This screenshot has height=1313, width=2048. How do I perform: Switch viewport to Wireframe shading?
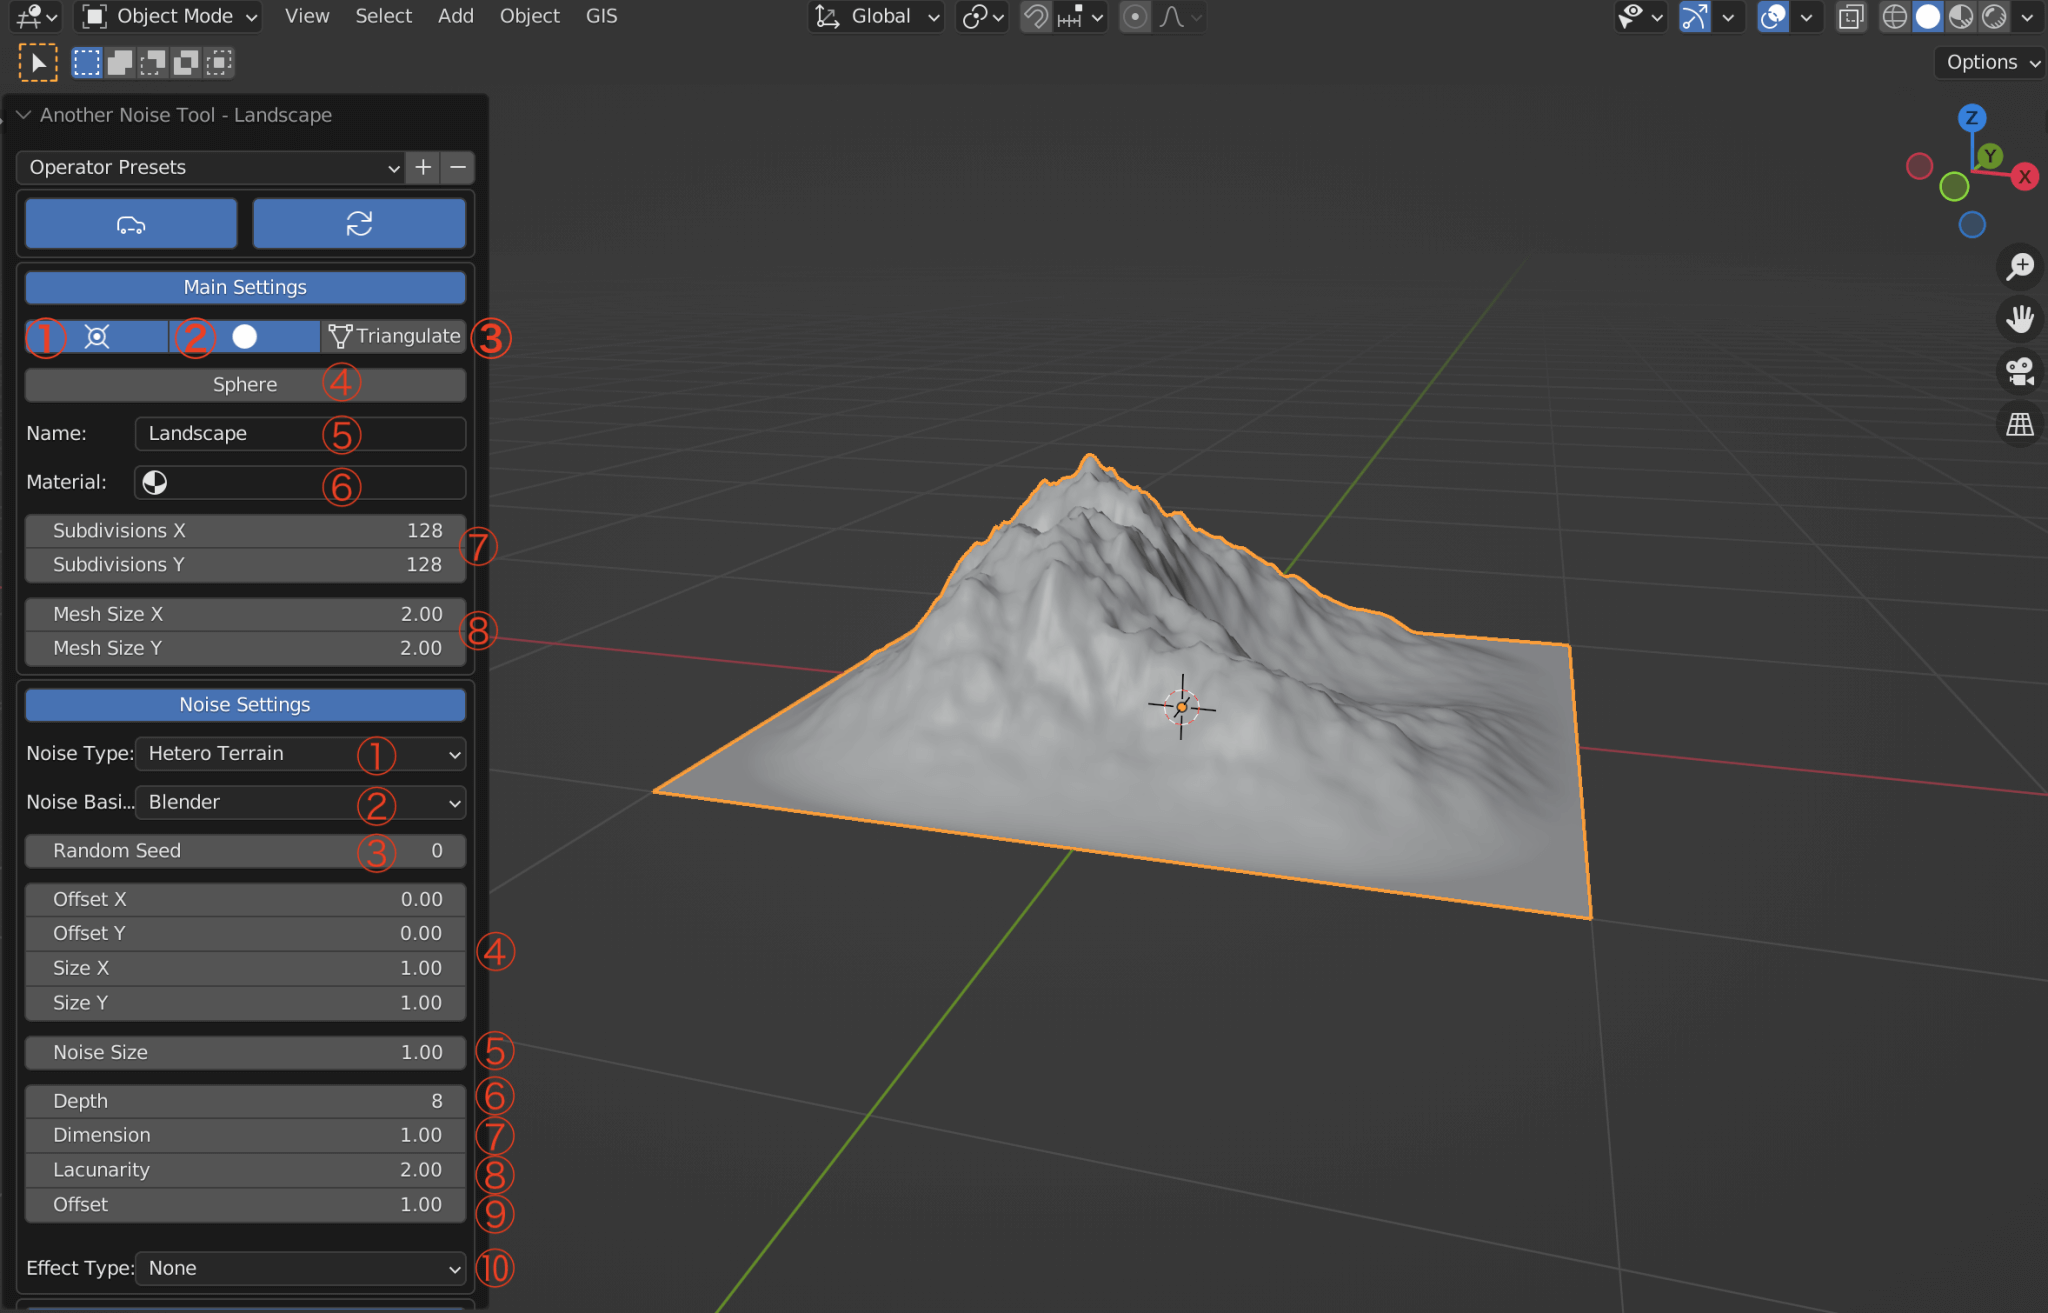click(1895, 17)
